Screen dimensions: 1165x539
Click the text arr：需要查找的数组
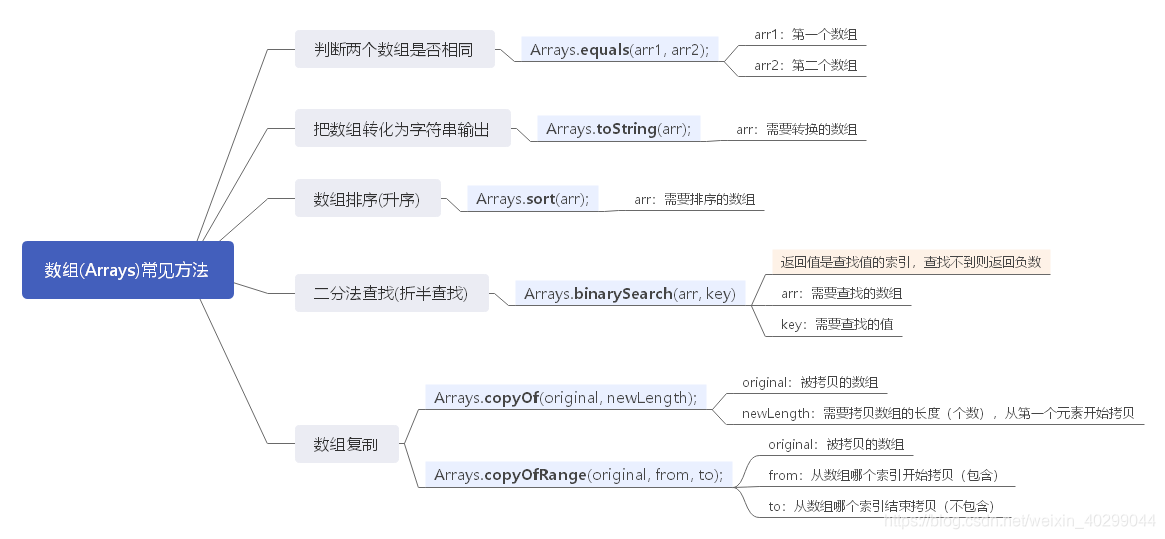(x=842, y=293)
